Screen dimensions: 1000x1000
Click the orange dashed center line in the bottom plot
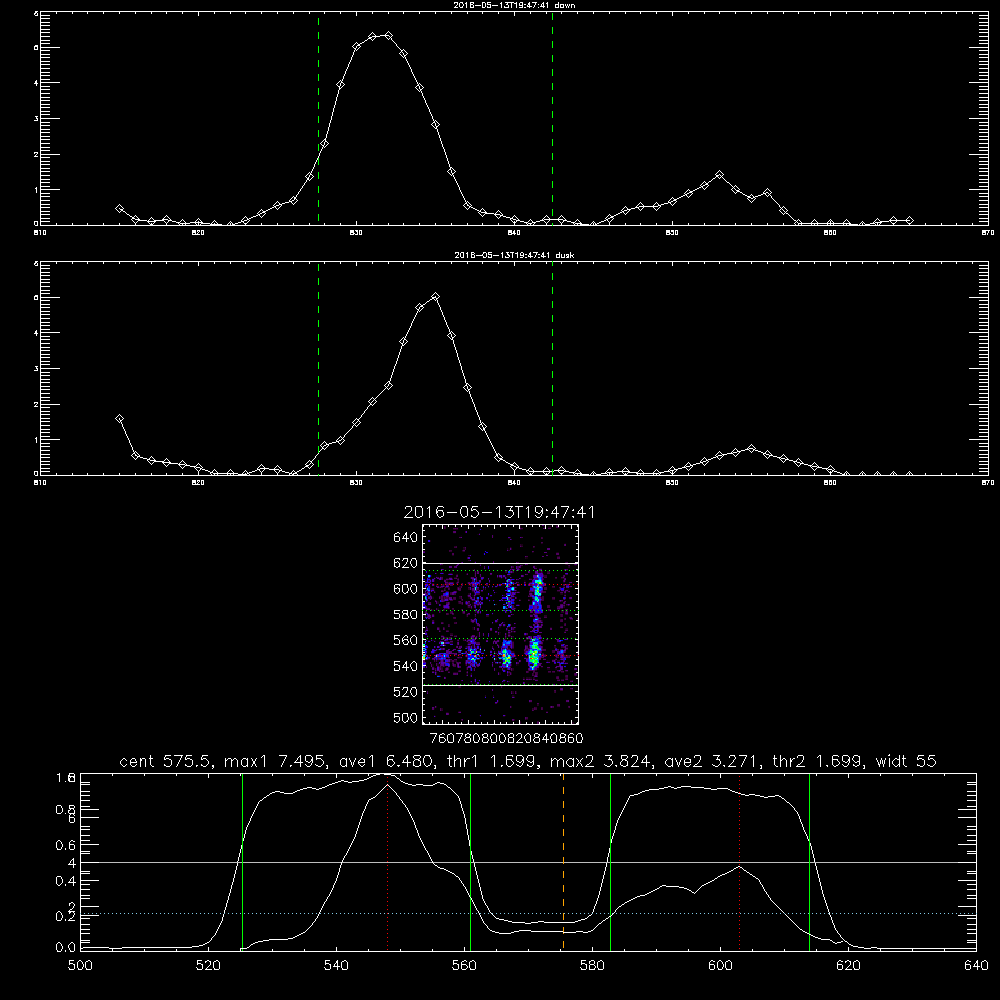[563, 861]
